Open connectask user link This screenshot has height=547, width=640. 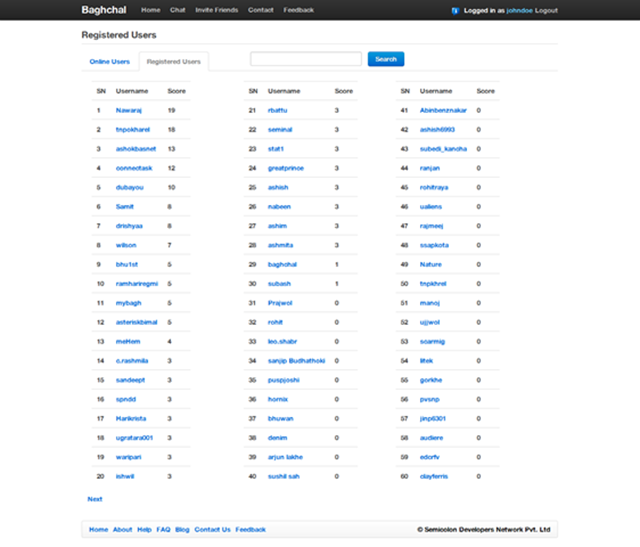pos(134,168)
